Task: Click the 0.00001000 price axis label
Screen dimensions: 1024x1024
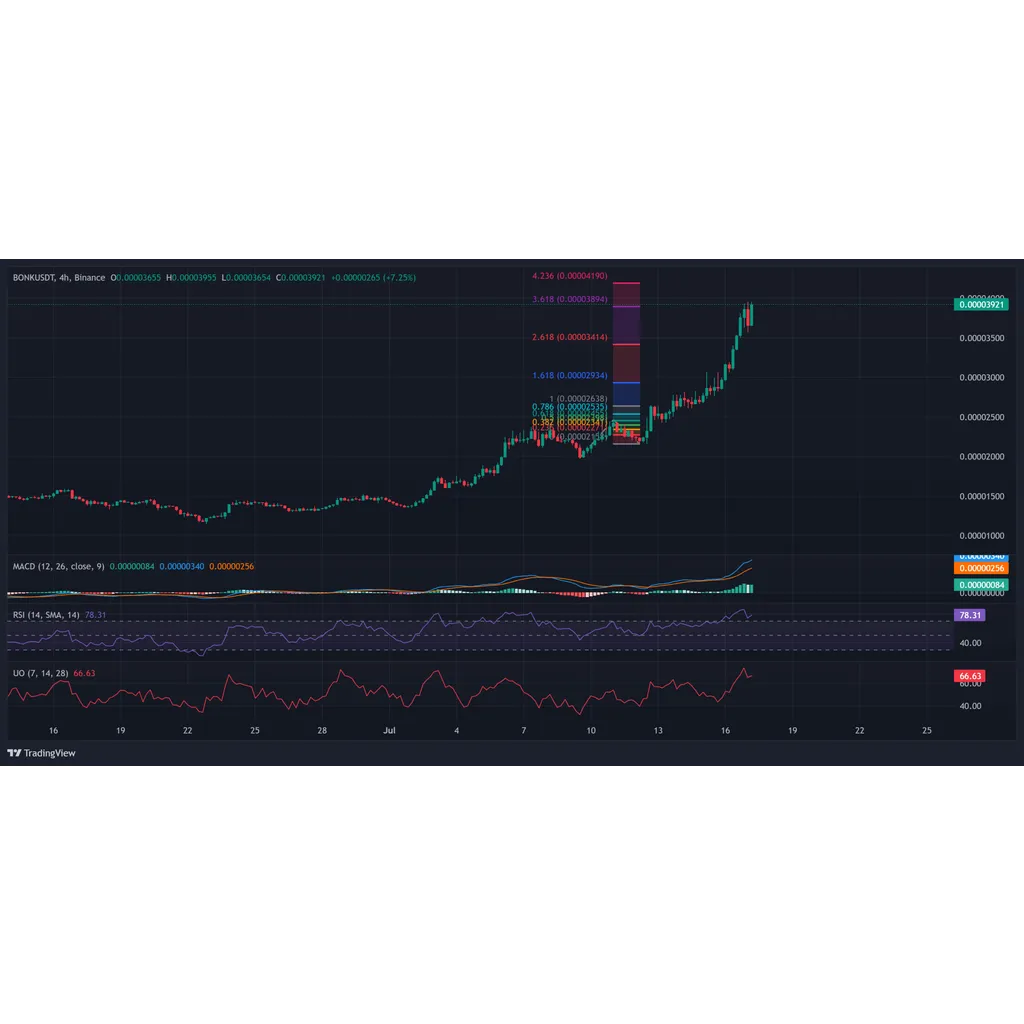Action: (982, 536)
